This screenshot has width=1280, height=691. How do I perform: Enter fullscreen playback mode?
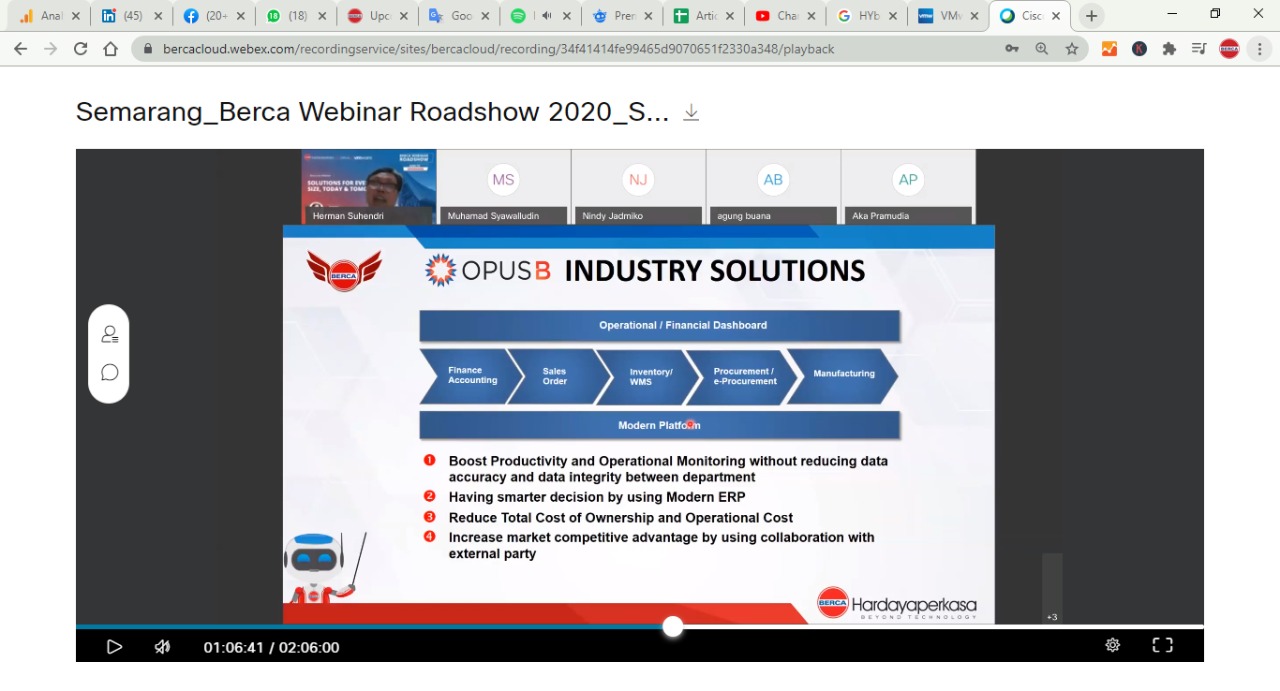(x=1162, y=645)
